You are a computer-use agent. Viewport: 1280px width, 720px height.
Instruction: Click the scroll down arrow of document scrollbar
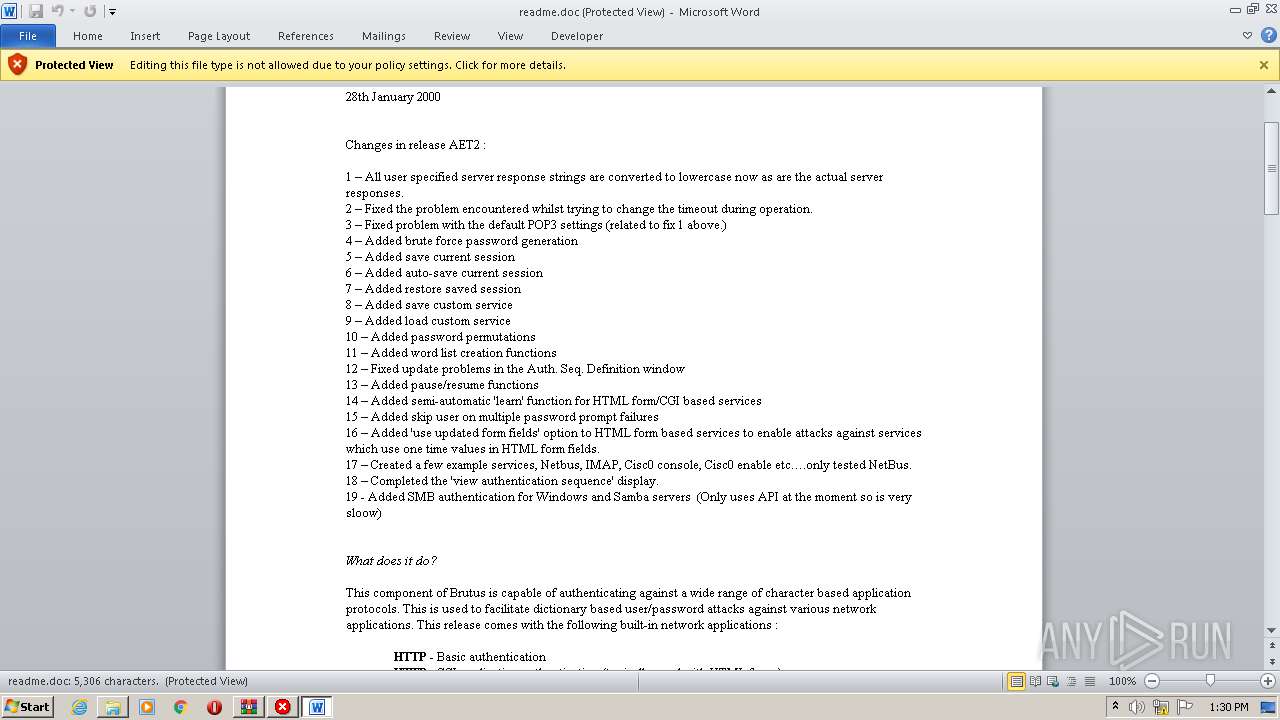[x=1272, y=630]
